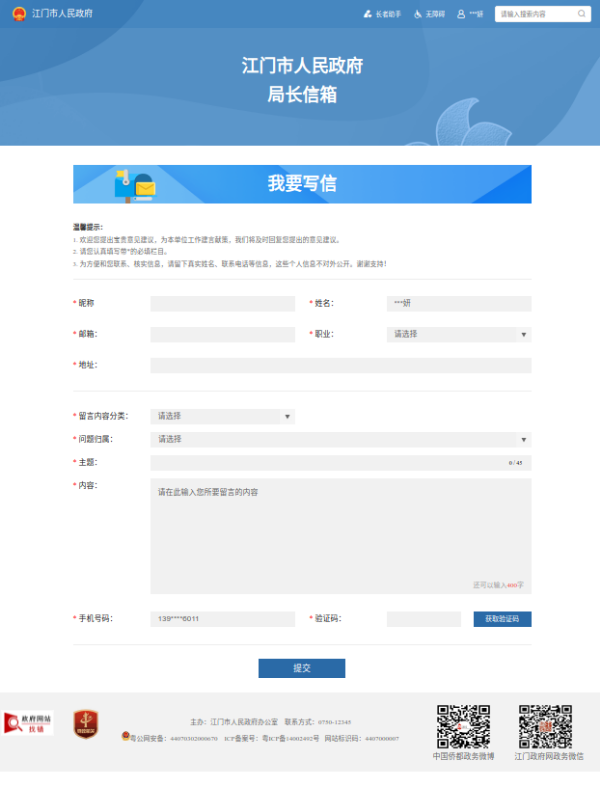The image size is (600, 786).
Task: Click the national emblem logo in header
Action: (18, 14)
